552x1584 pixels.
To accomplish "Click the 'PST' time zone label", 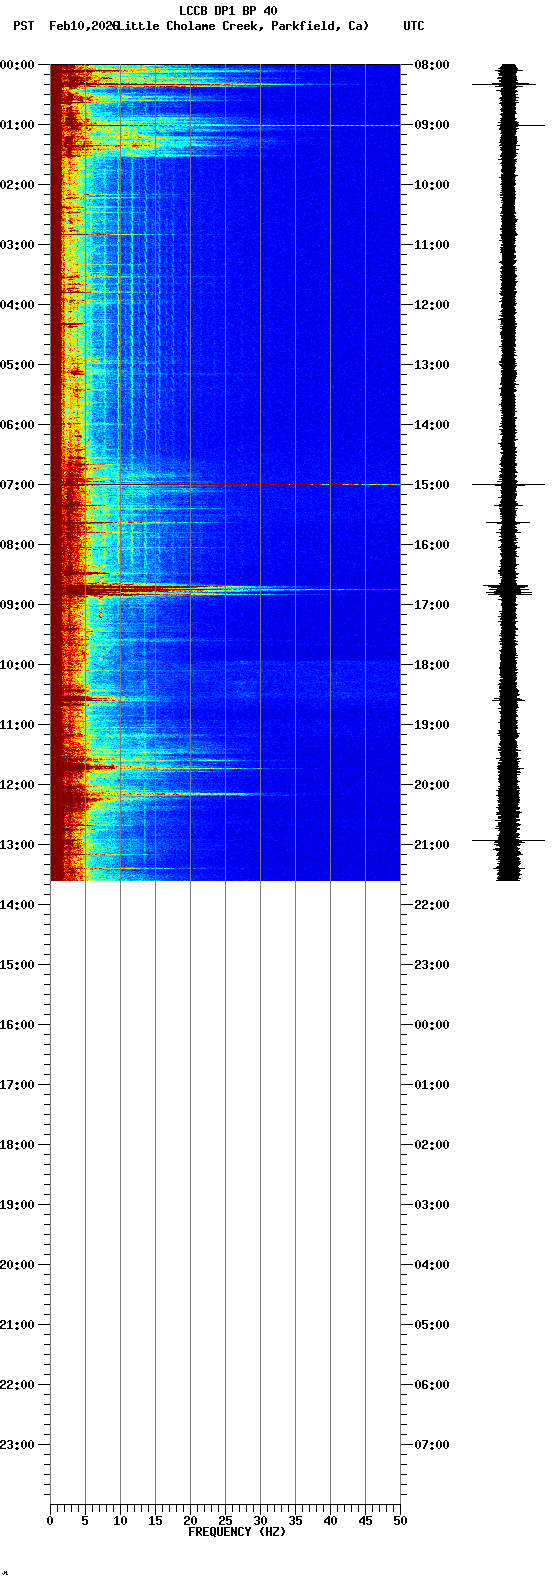I will [24, 26].
